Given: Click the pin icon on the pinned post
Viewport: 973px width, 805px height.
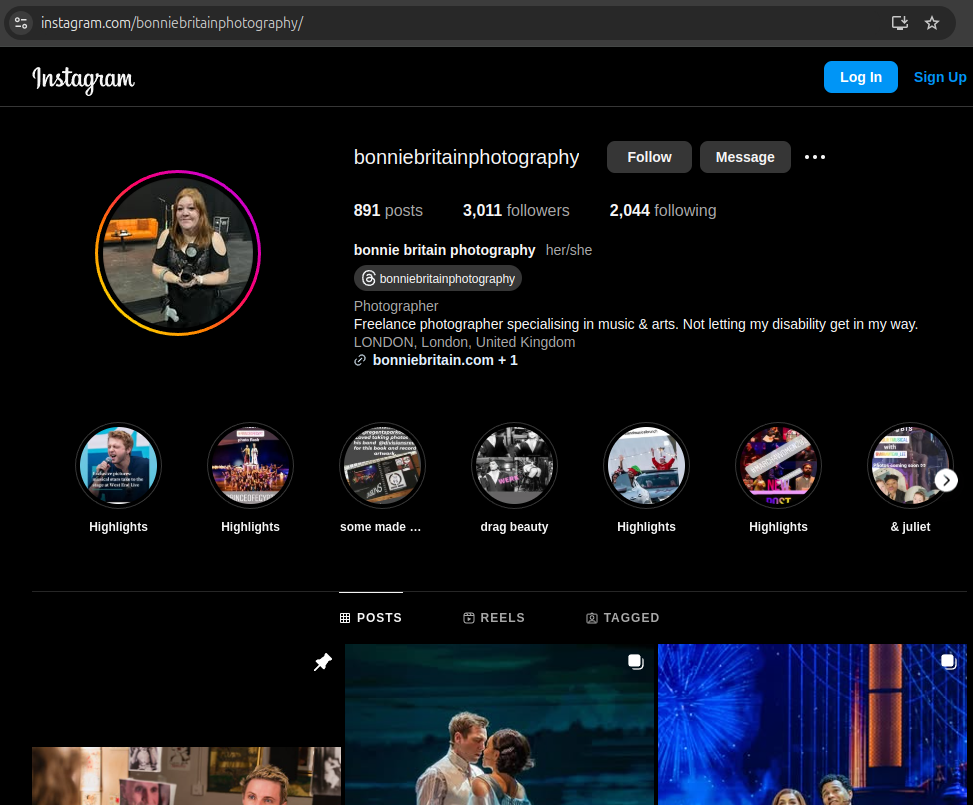Looking at the screenshot, I should pos(322,662).
